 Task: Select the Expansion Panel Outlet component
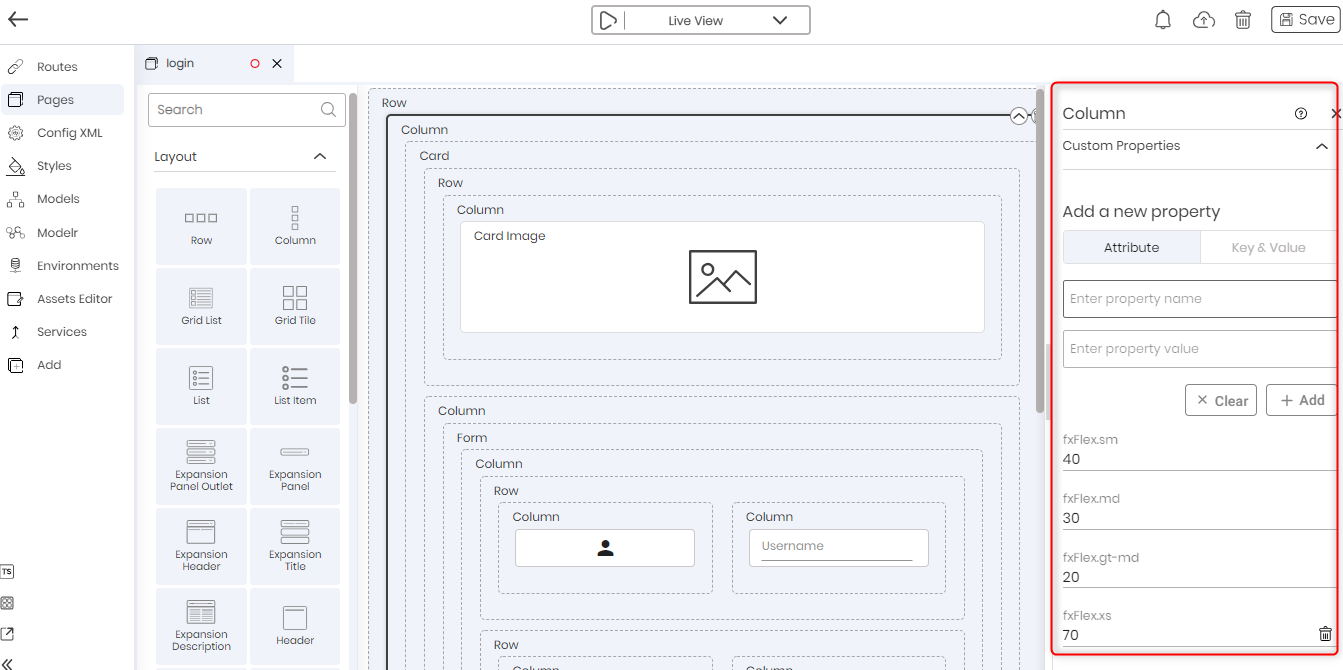[201, 466]
